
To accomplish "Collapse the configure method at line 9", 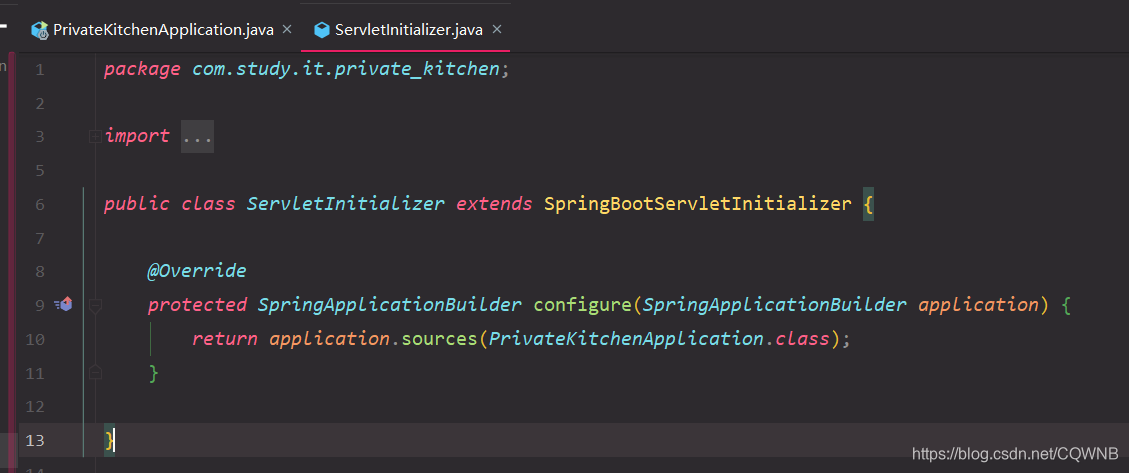I will point(94,306).
